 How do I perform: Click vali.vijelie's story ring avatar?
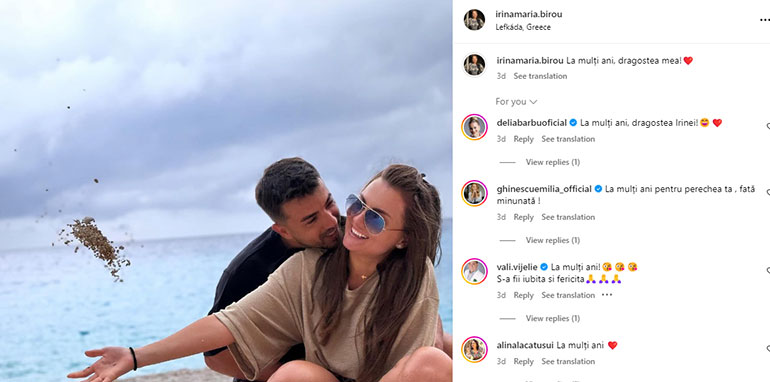click(x=474, y=271)
